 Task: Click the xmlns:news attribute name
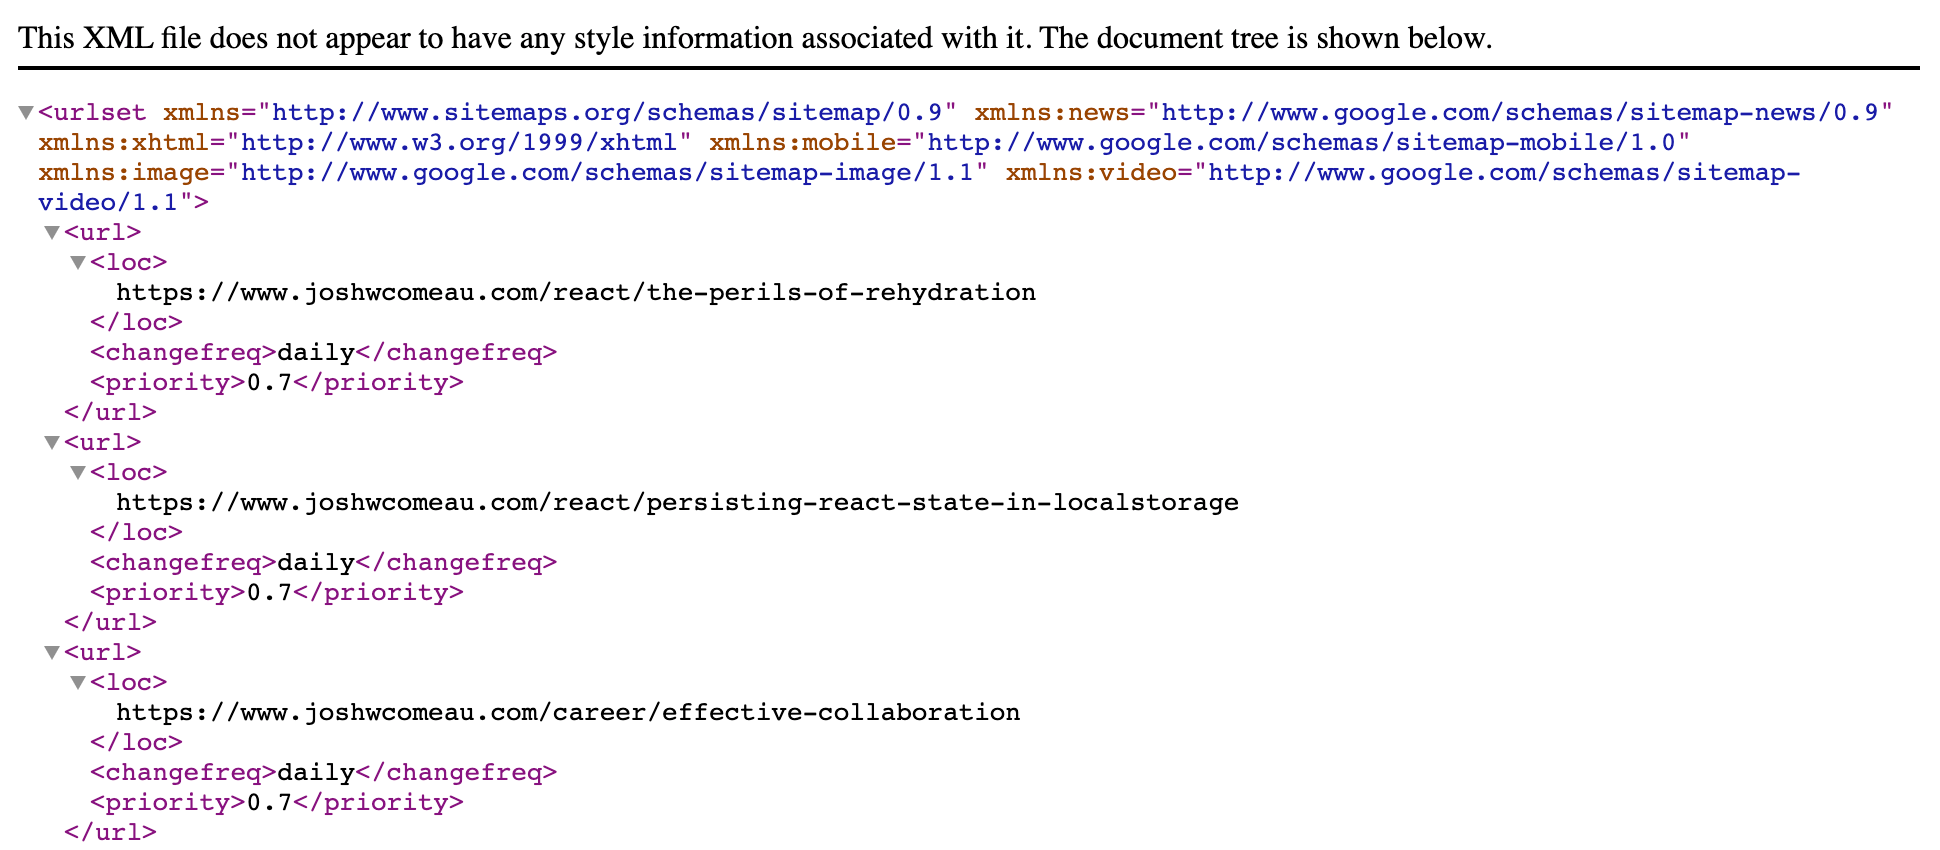[1053, 112]
